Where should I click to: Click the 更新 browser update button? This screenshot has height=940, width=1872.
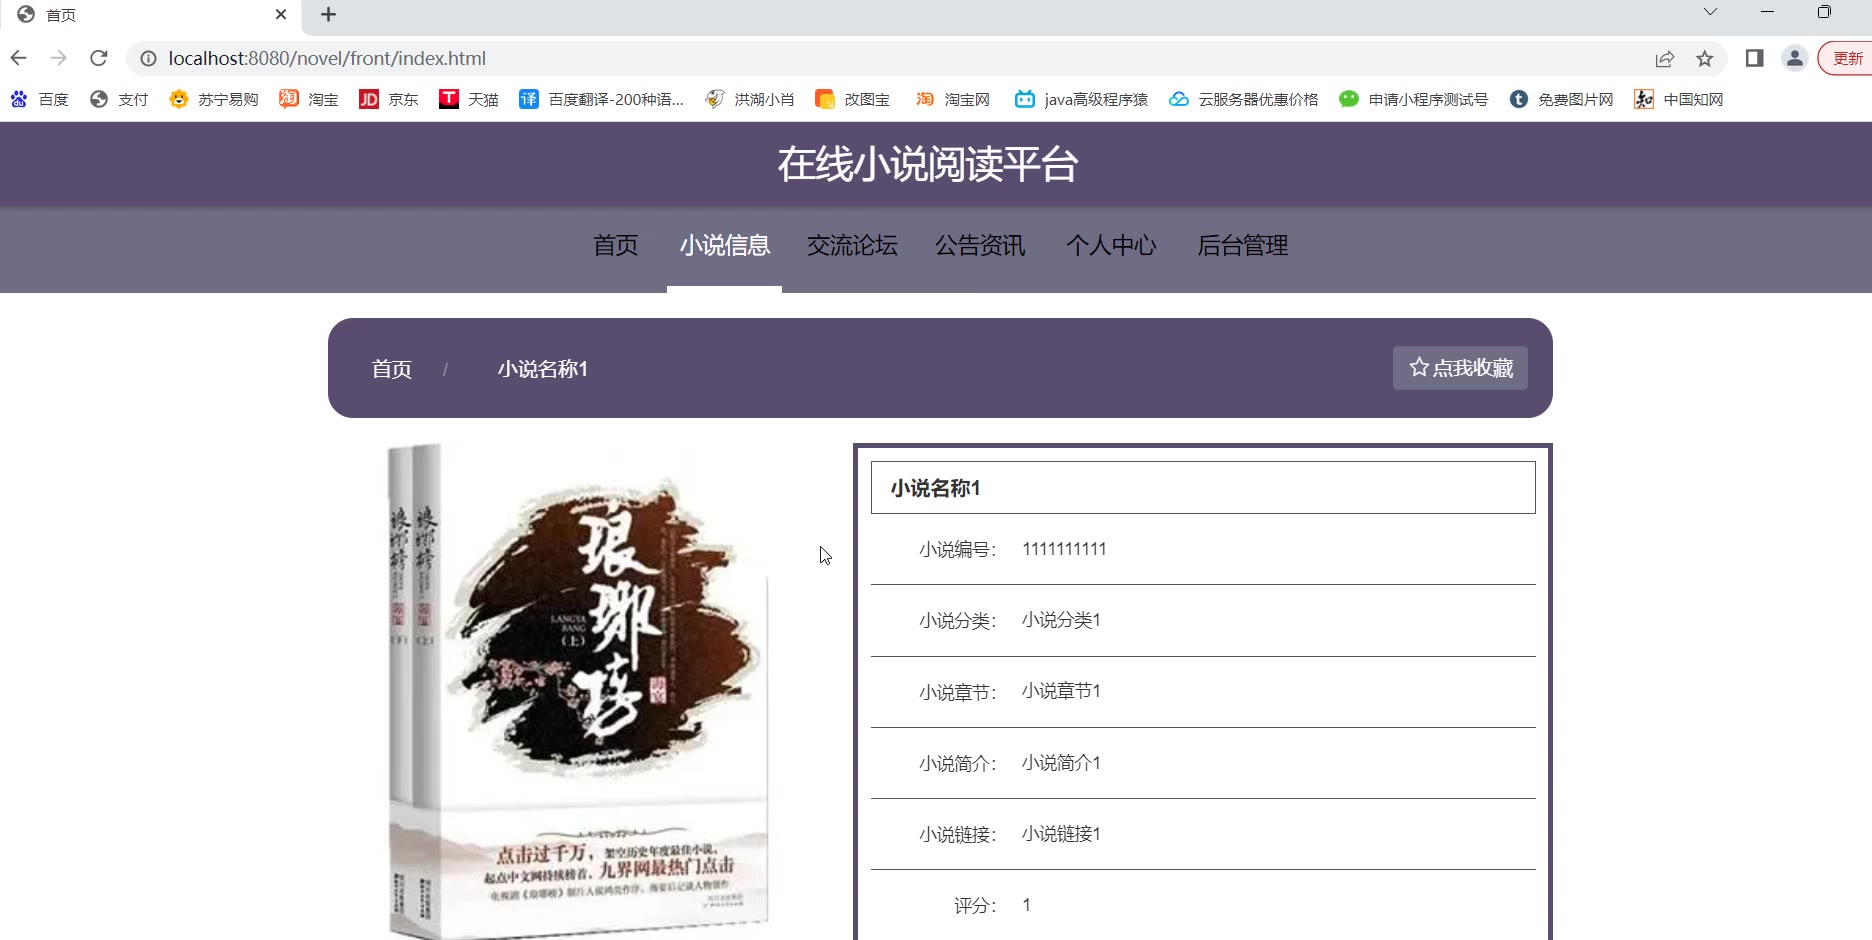[x=1846, y=58]
